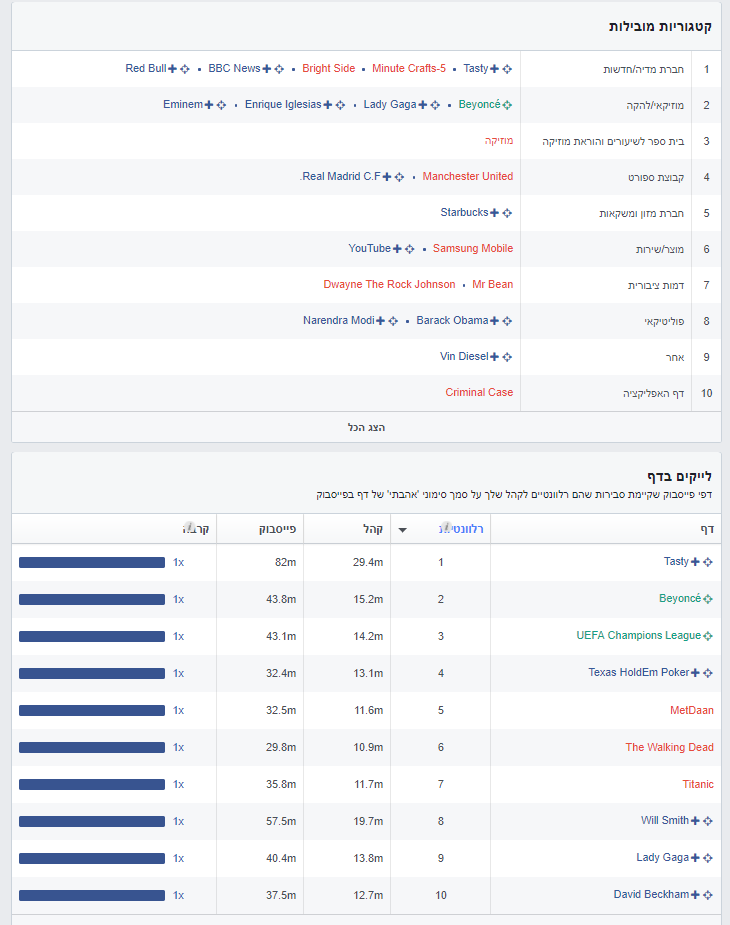Open the Minute Crafts-5 page link
This screenshot has height=925, width=730.
point(409,68)
